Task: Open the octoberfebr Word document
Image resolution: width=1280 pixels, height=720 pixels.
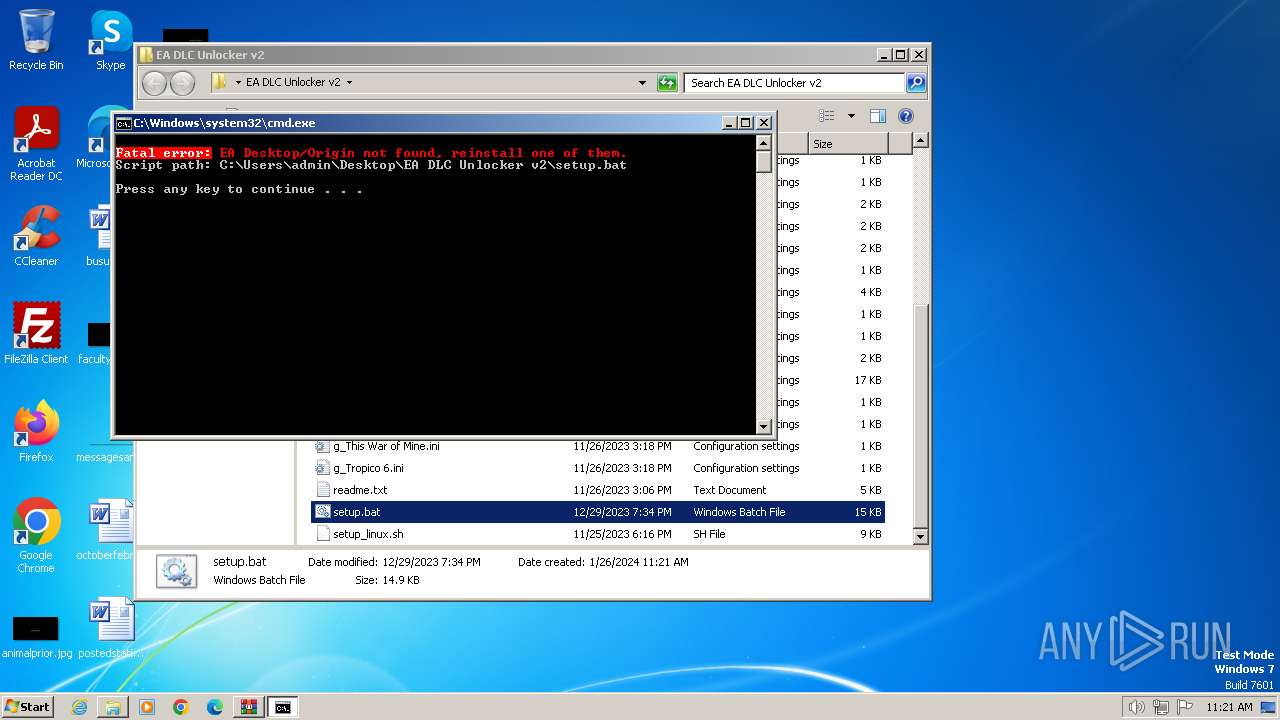Action: pyautogui.click(x=108, y=530)
